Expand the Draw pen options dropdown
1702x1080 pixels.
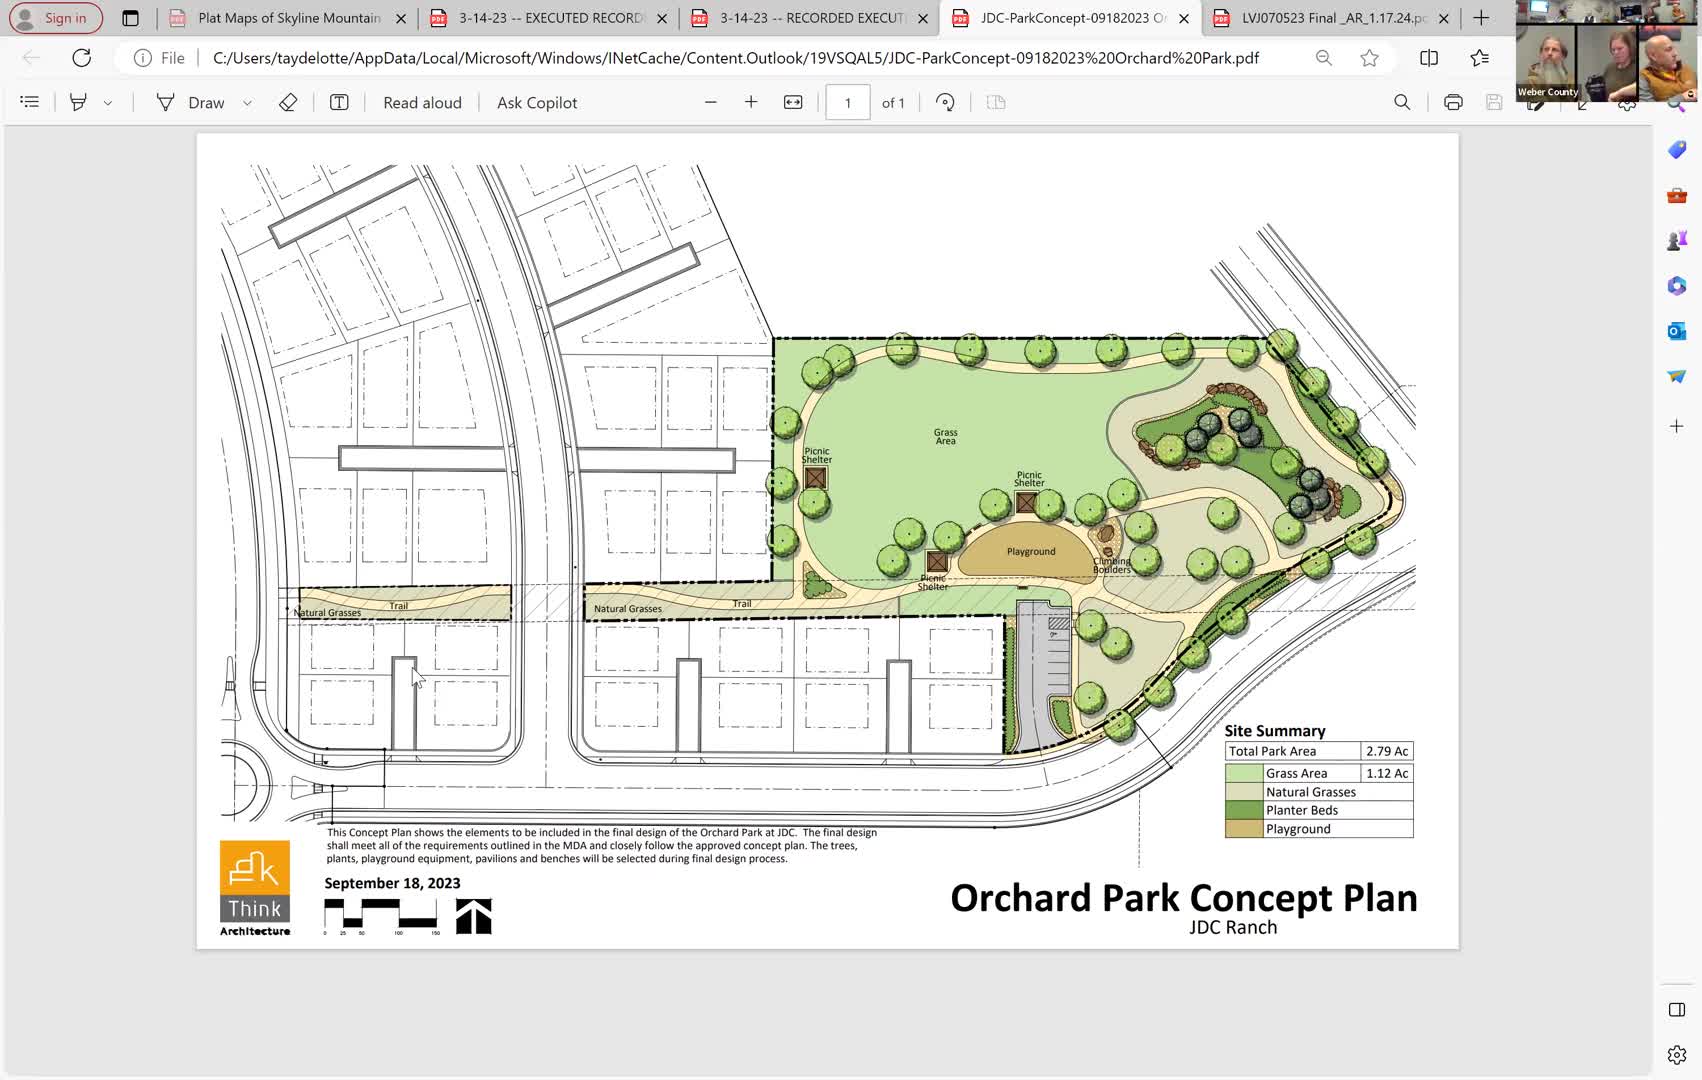click(246, 102)
